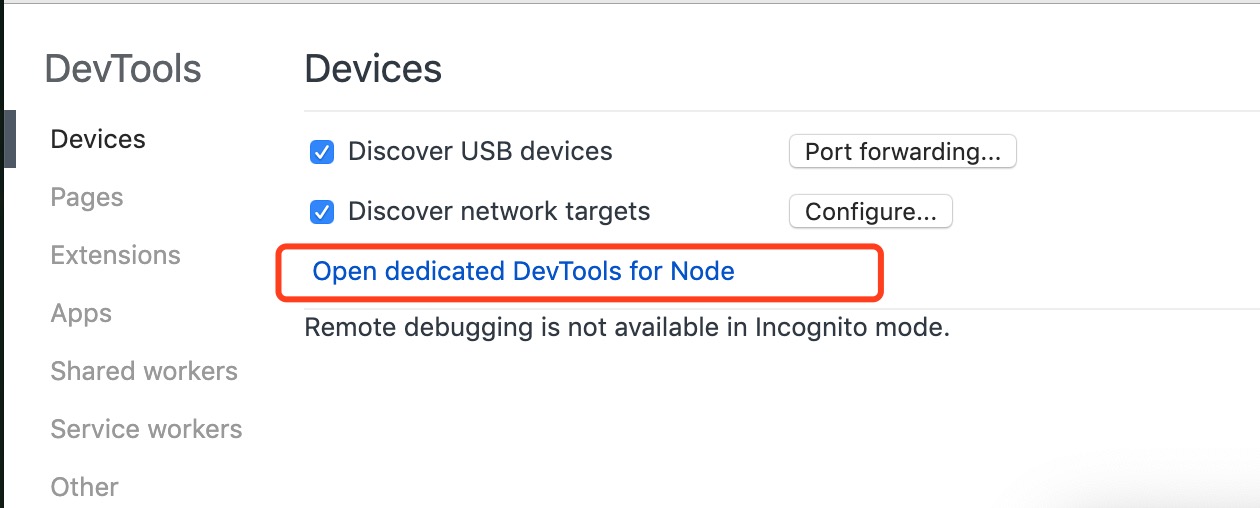Show the Apps section
This screenshot has width=1260, height=508.
pos(81,313)
